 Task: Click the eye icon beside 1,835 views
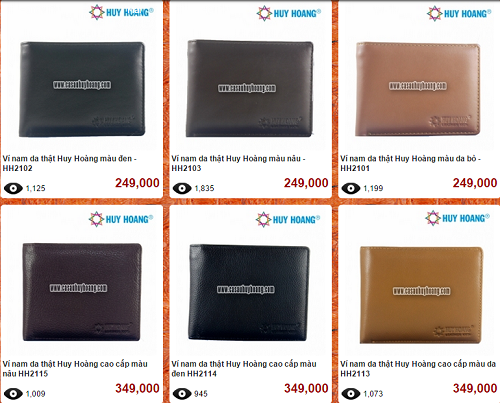coord(182,189)
